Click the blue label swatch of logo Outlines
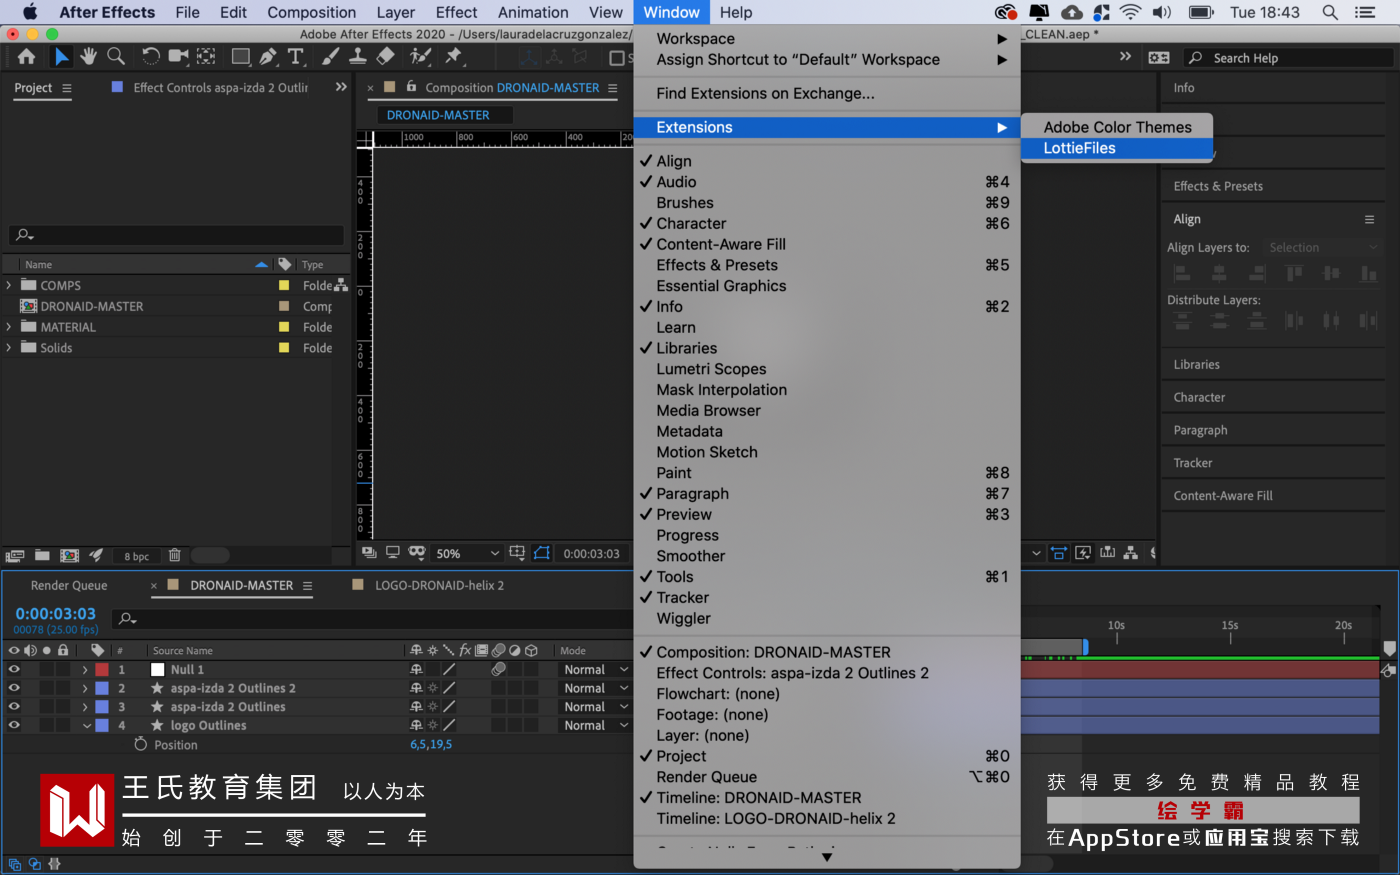 pyautogui.click(x=102, y=726)
